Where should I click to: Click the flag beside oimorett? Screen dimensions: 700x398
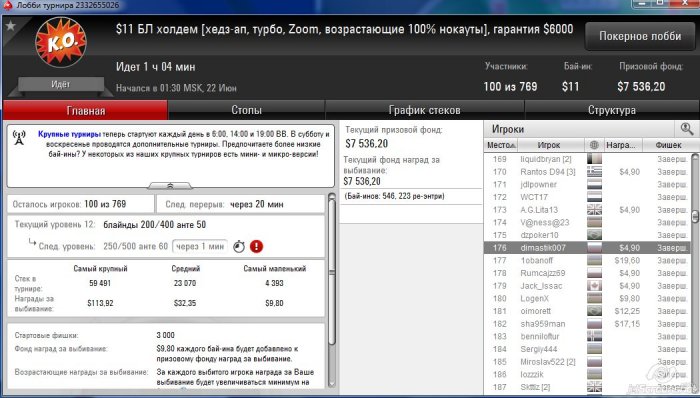pyautogui.click(x=594, y=311)
